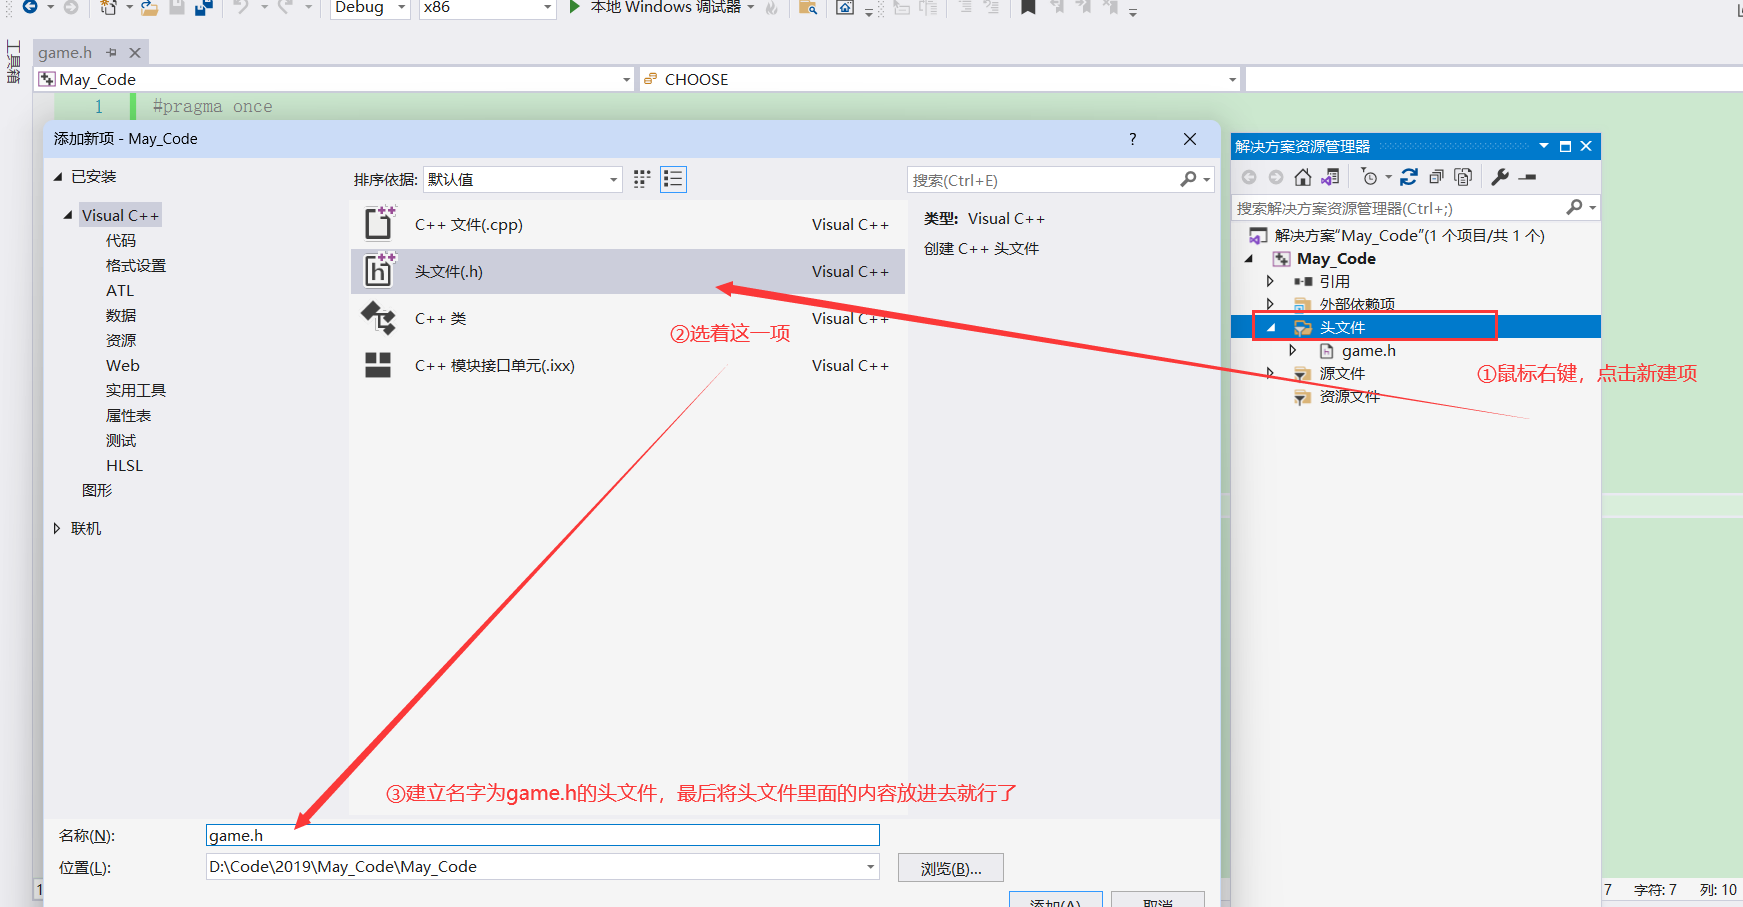Close the game.h editor tab
Screen dimensions: 1743x907
point(135,52)
